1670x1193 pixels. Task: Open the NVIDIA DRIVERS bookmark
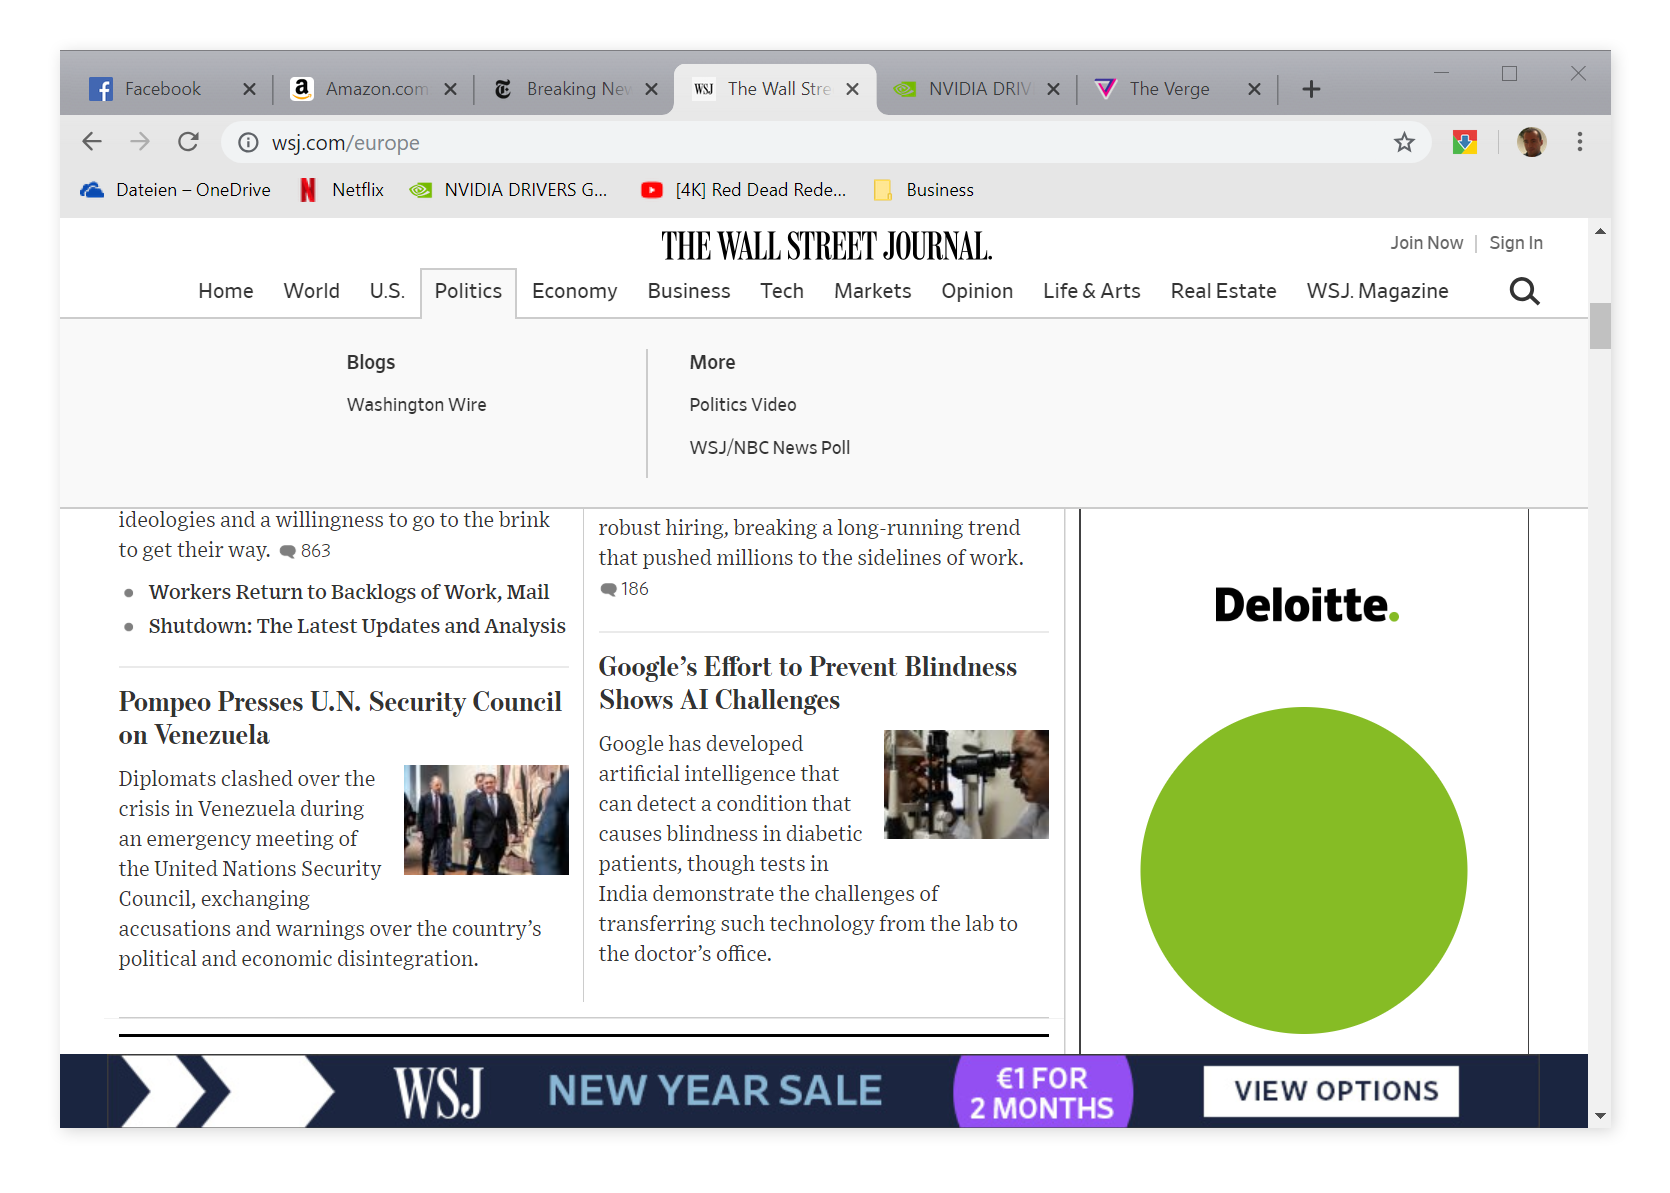509,190
